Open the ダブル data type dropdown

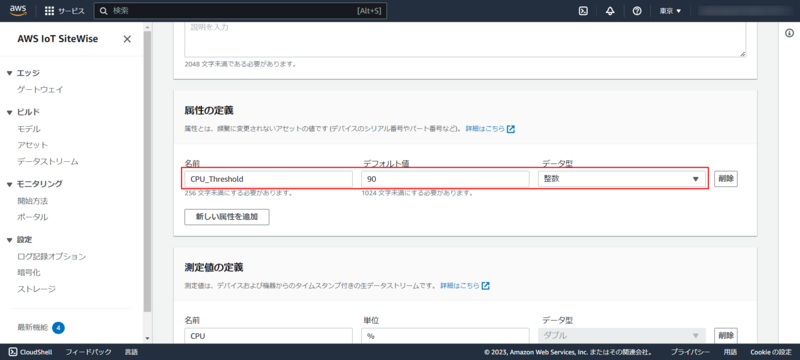tap(621, 336)
